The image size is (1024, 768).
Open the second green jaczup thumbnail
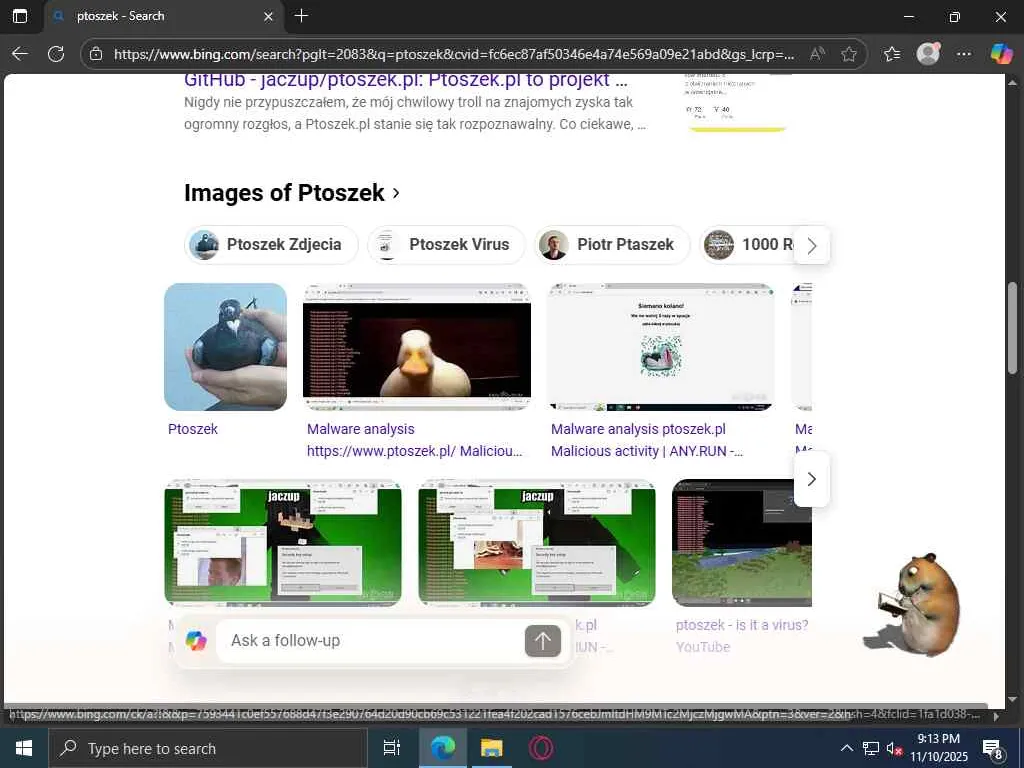coord(536,543)
